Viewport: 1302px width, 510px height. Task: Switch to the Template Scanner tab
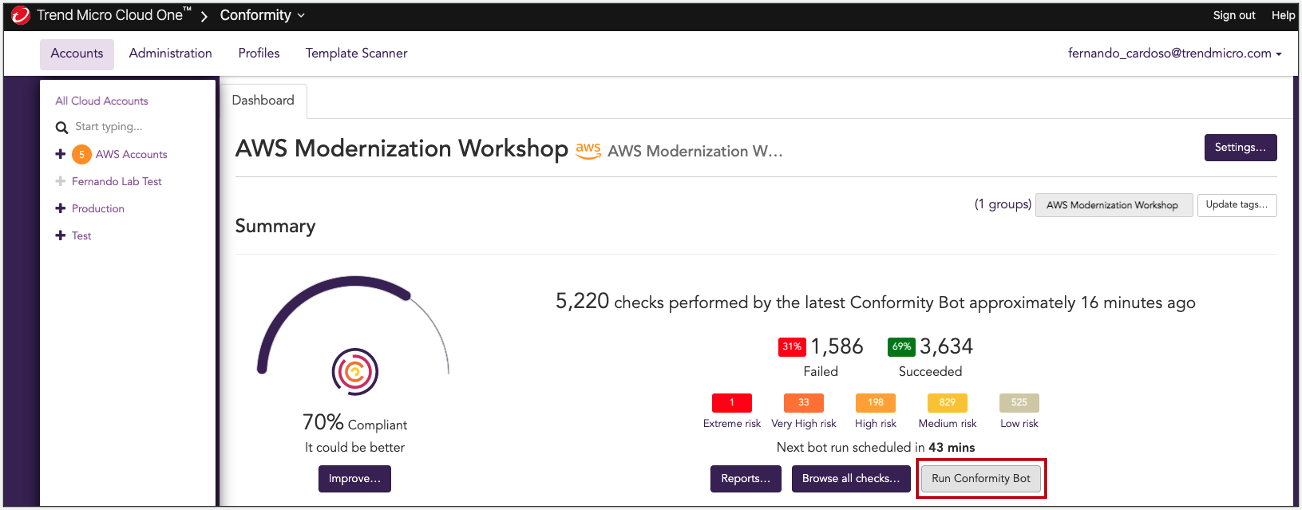(356, 53)
